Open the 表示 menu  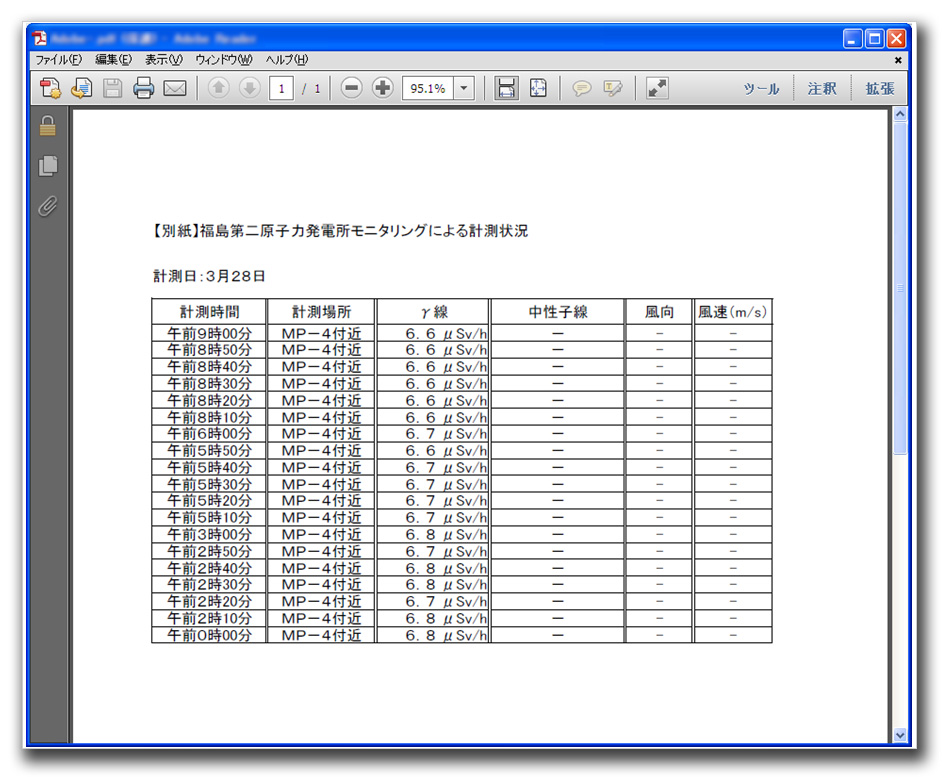[x=163, y=60]
